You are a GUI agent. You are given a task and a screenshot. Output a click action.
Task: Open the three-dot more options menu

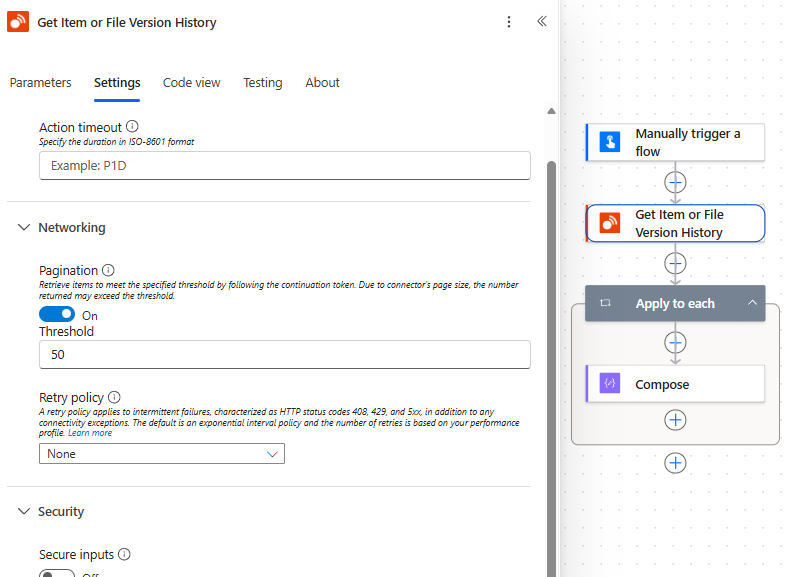coord(508,22)
